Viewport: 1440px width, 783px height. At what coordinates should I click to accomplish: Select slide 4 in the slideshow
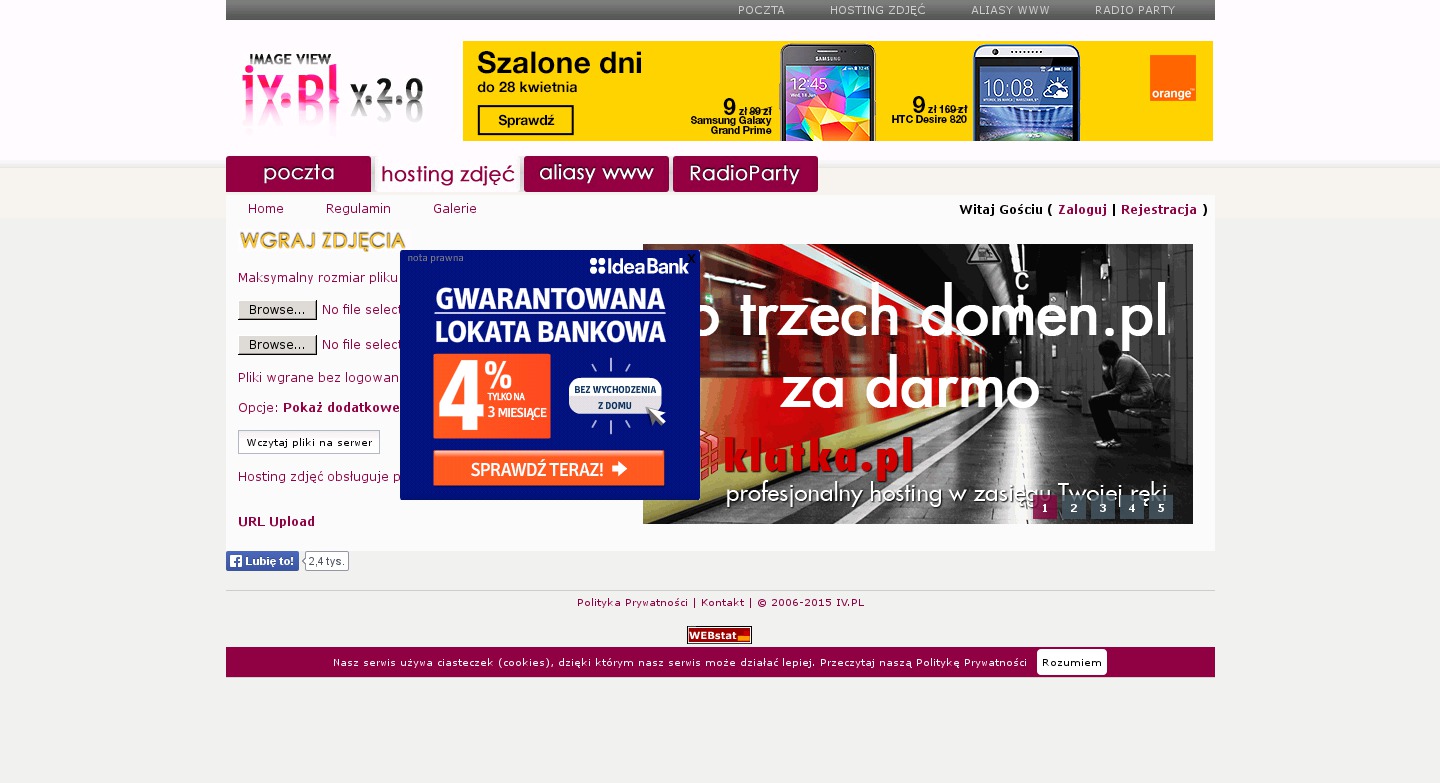point(1131,508)
